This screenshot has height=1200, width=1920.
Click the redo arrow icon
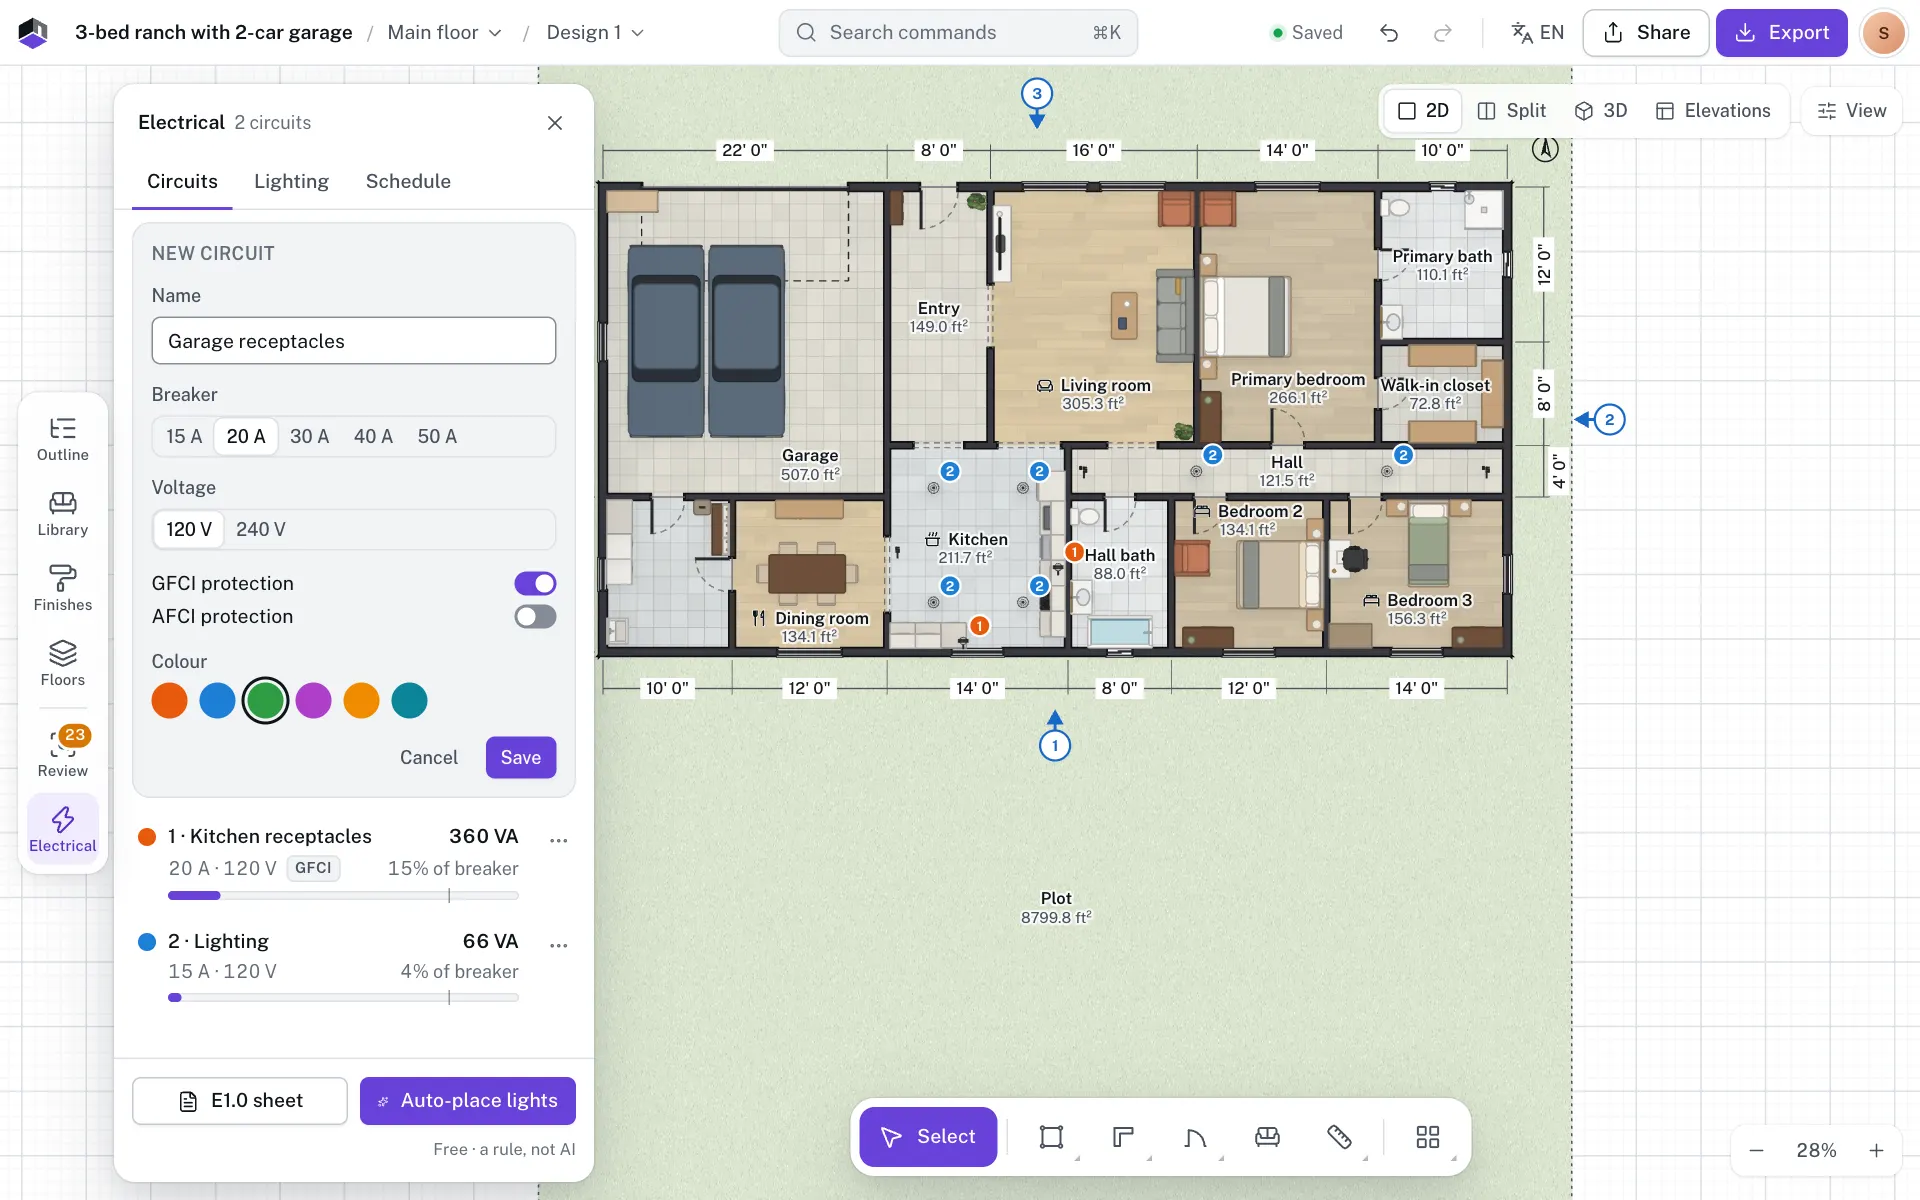1442,33
